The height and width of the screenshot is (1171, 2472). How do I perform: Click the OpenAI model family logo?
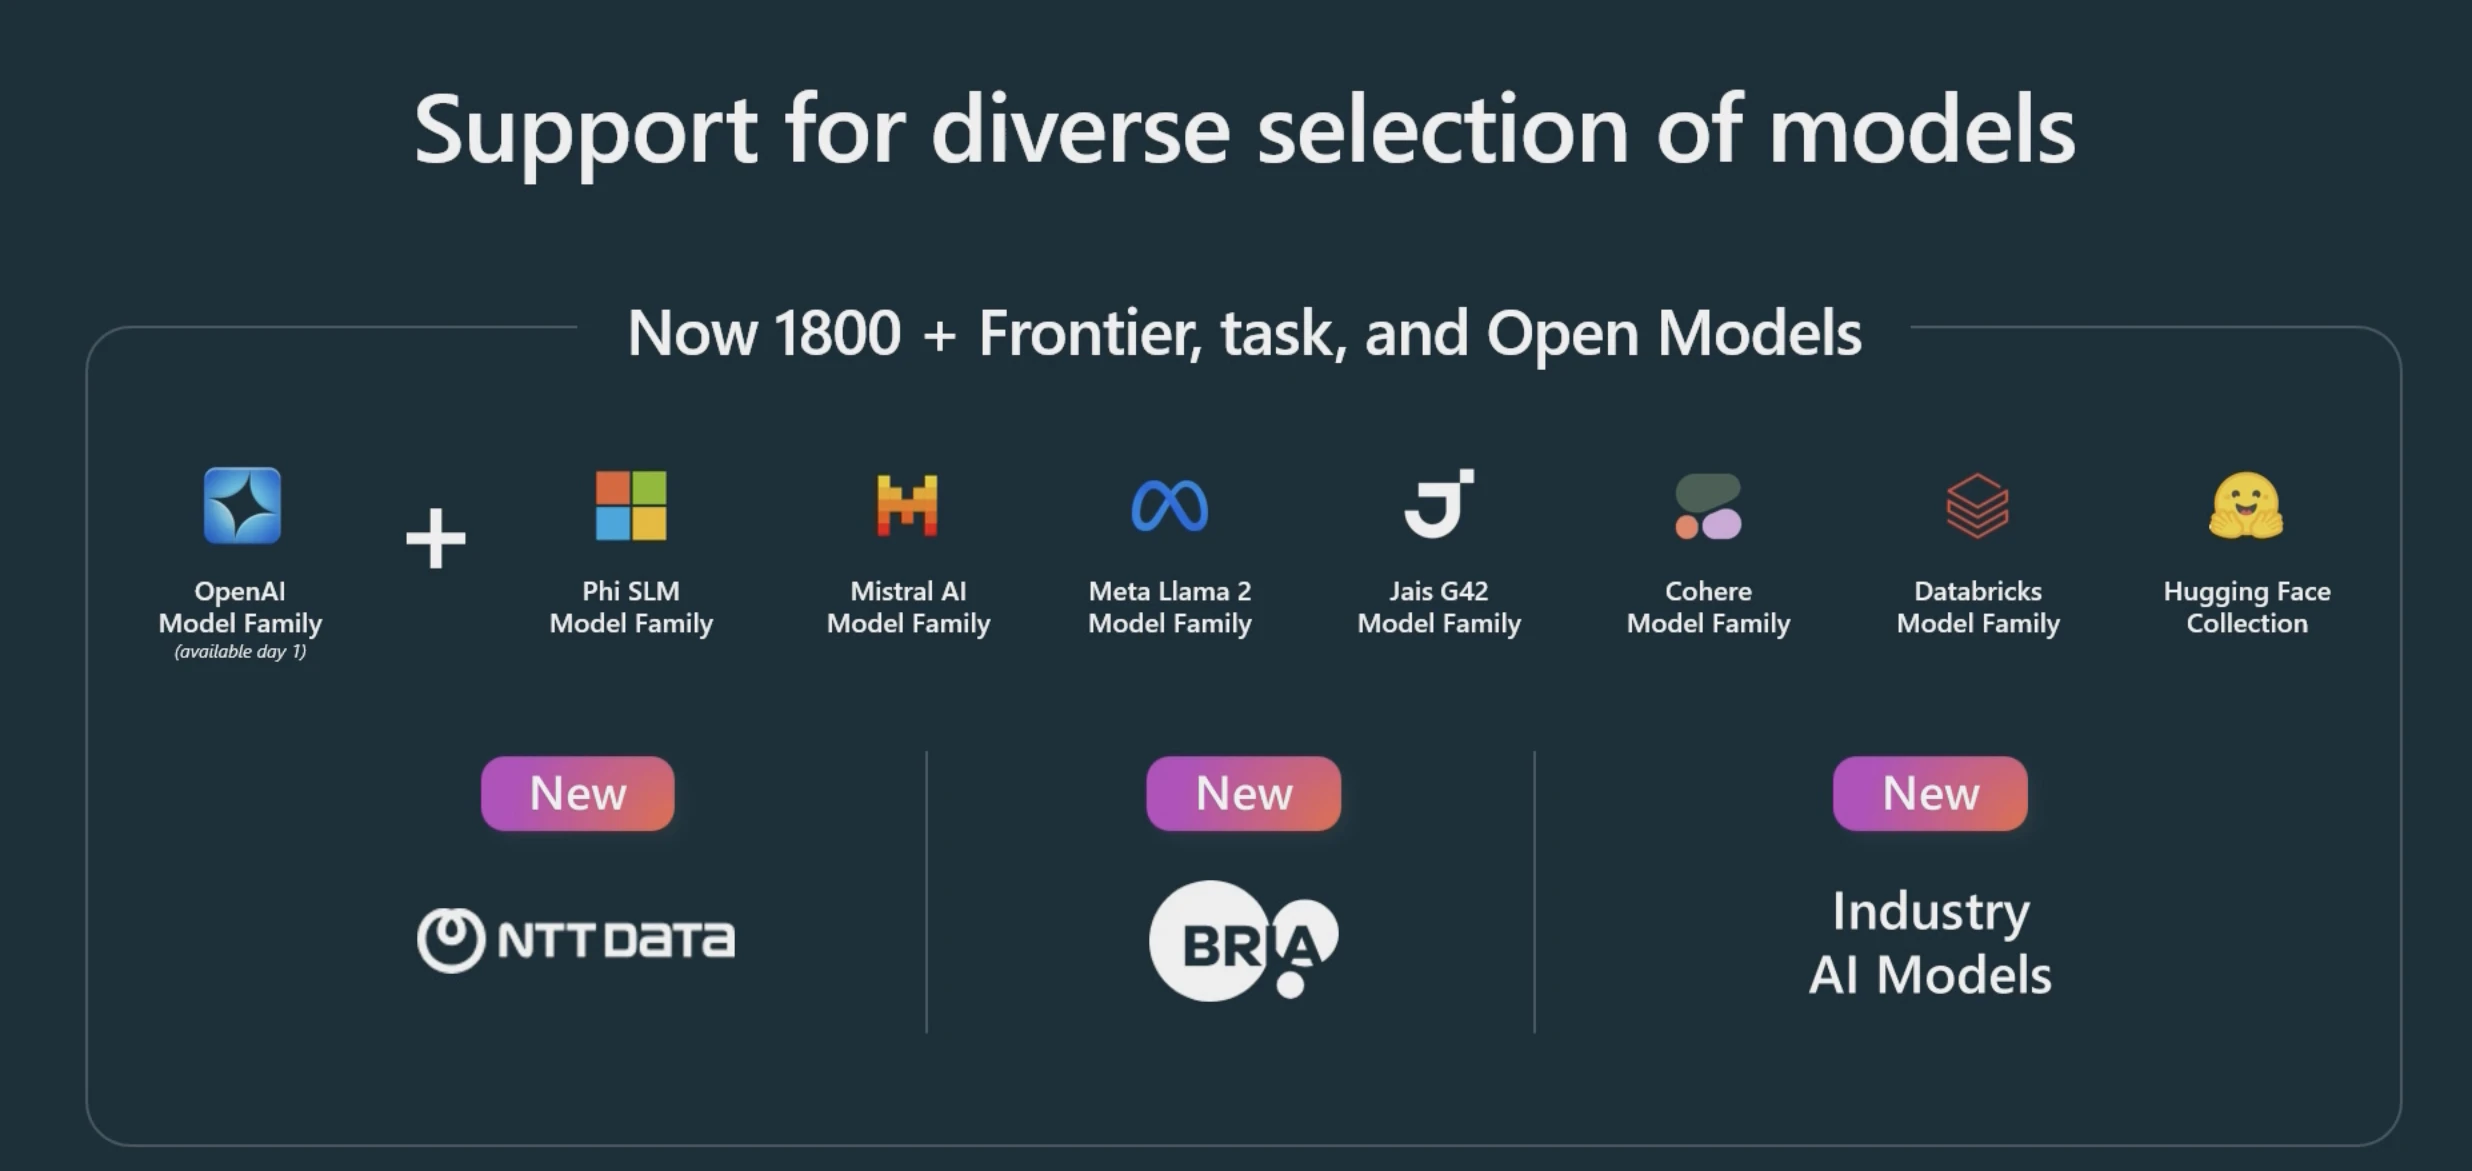(x=242, y=506)
